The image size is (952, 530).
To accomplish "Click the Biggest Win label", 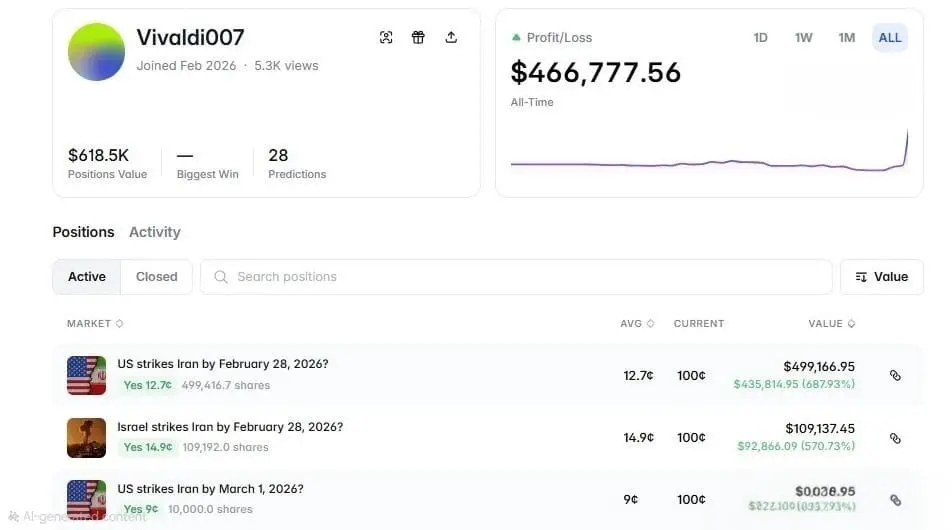I will click(x=208, y=174).
